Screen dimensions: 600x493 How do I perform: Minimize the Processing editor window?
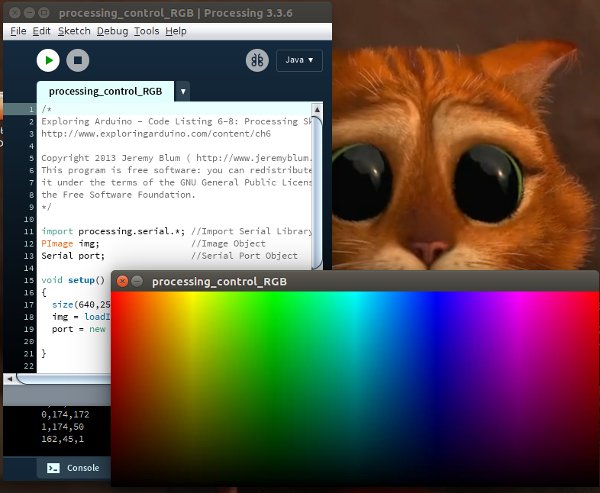29,12
